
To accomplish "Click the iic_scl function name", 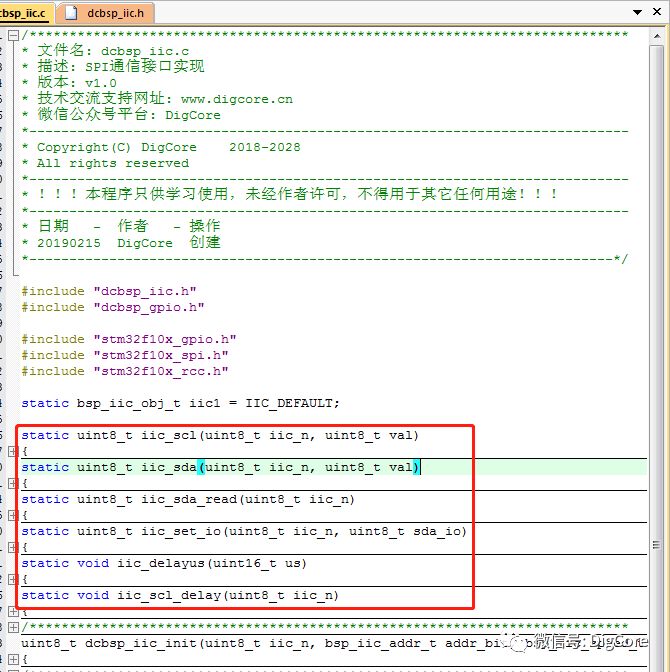I will click(168, 435).
